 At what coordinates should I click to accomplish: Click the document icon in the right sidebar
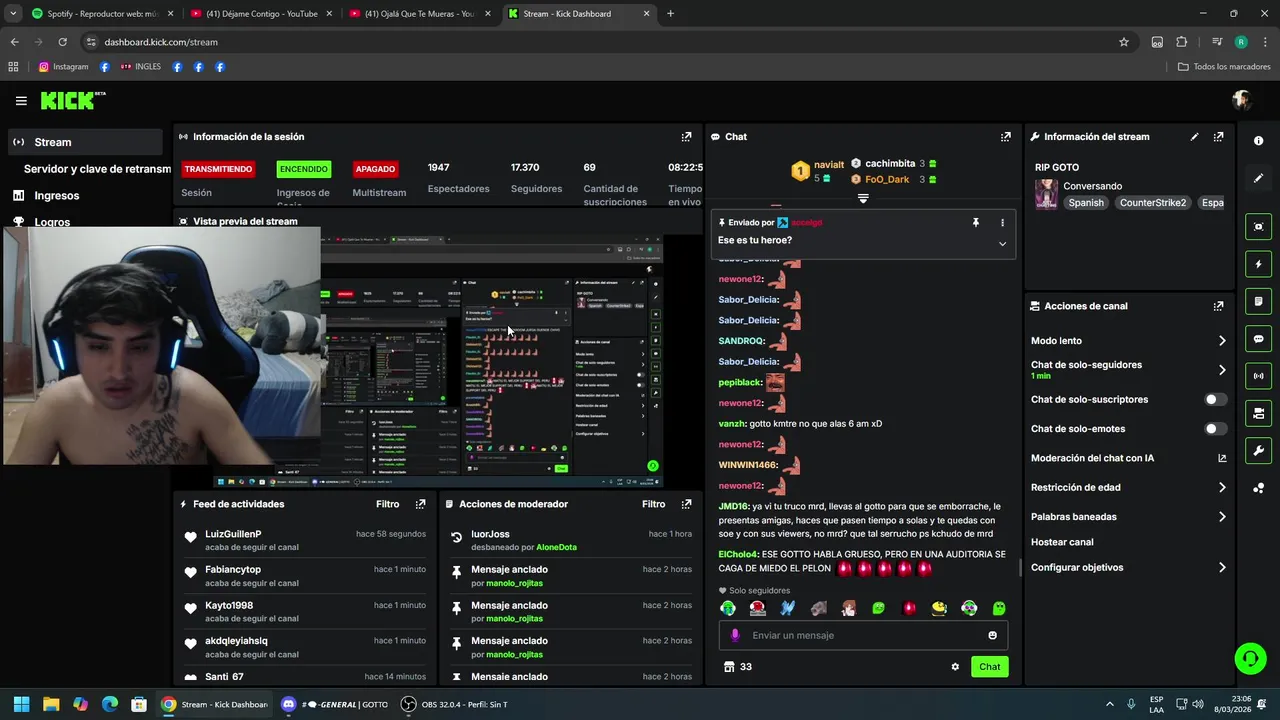pos(1258,302)
